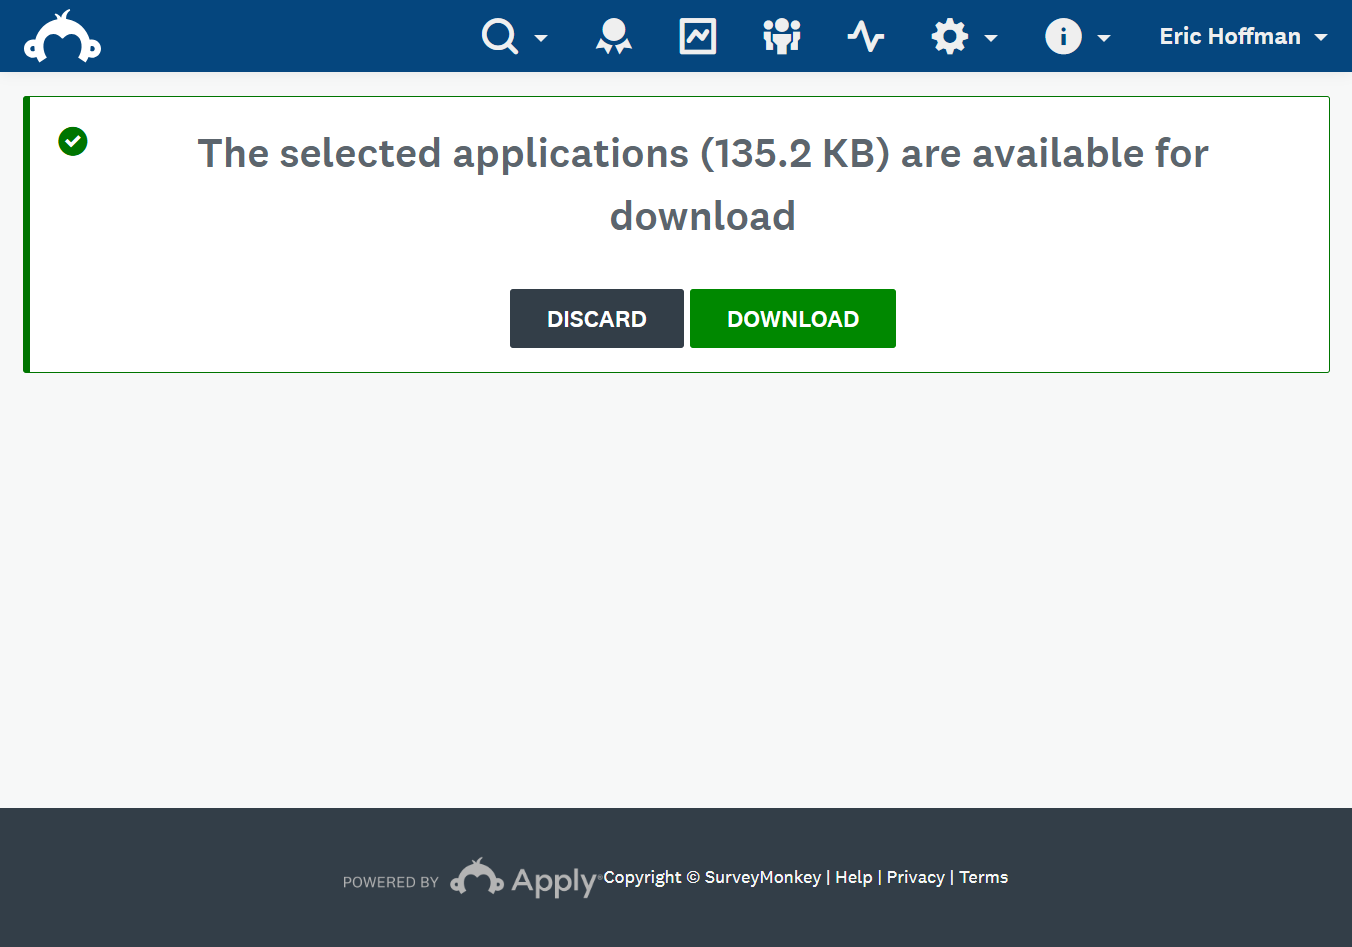The height and width of the screenshot is (947, 1352).
Task: Open the reports chart icon
Action: (698, 37)
